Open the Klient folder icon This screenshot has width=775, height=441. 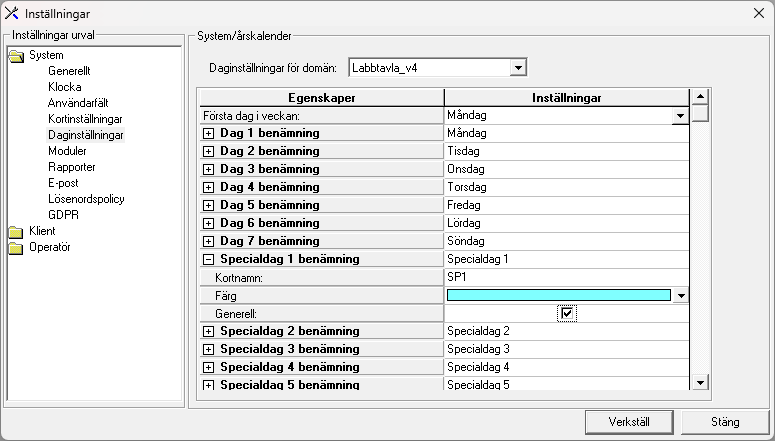(16, 231)
